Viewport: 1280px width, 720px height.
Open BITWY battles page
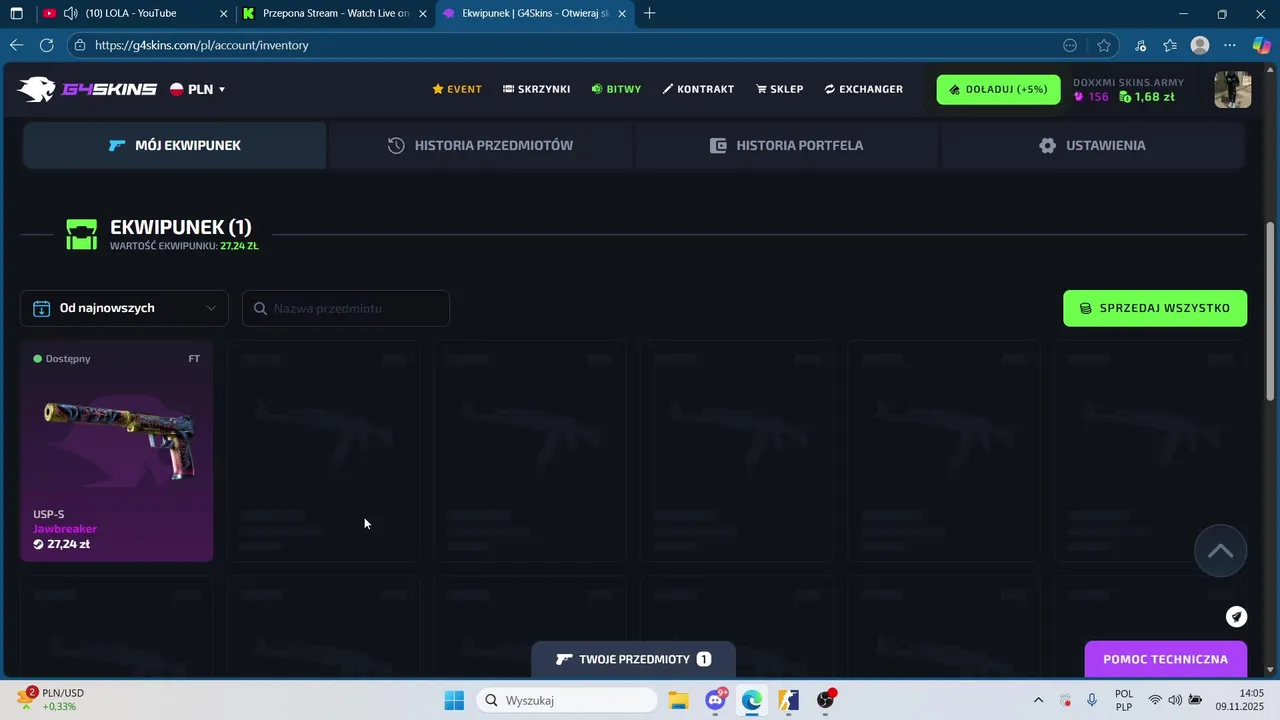[x=616, y=89]
